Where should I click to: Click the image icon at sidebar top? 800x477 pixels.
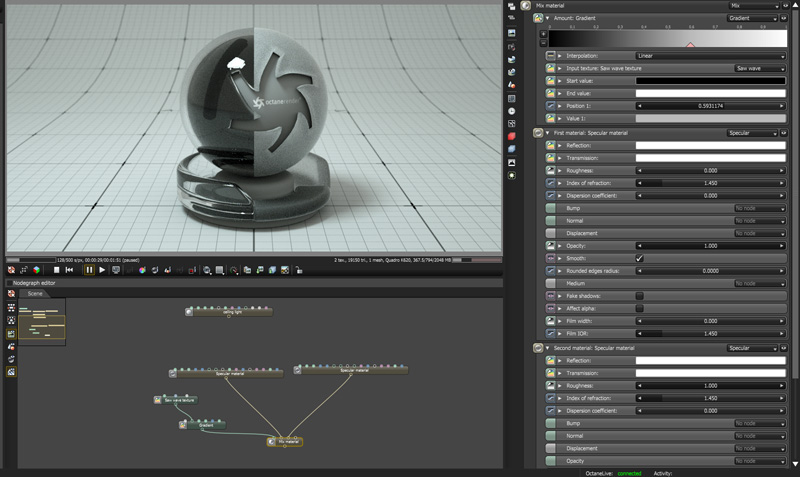coord(512,33)
